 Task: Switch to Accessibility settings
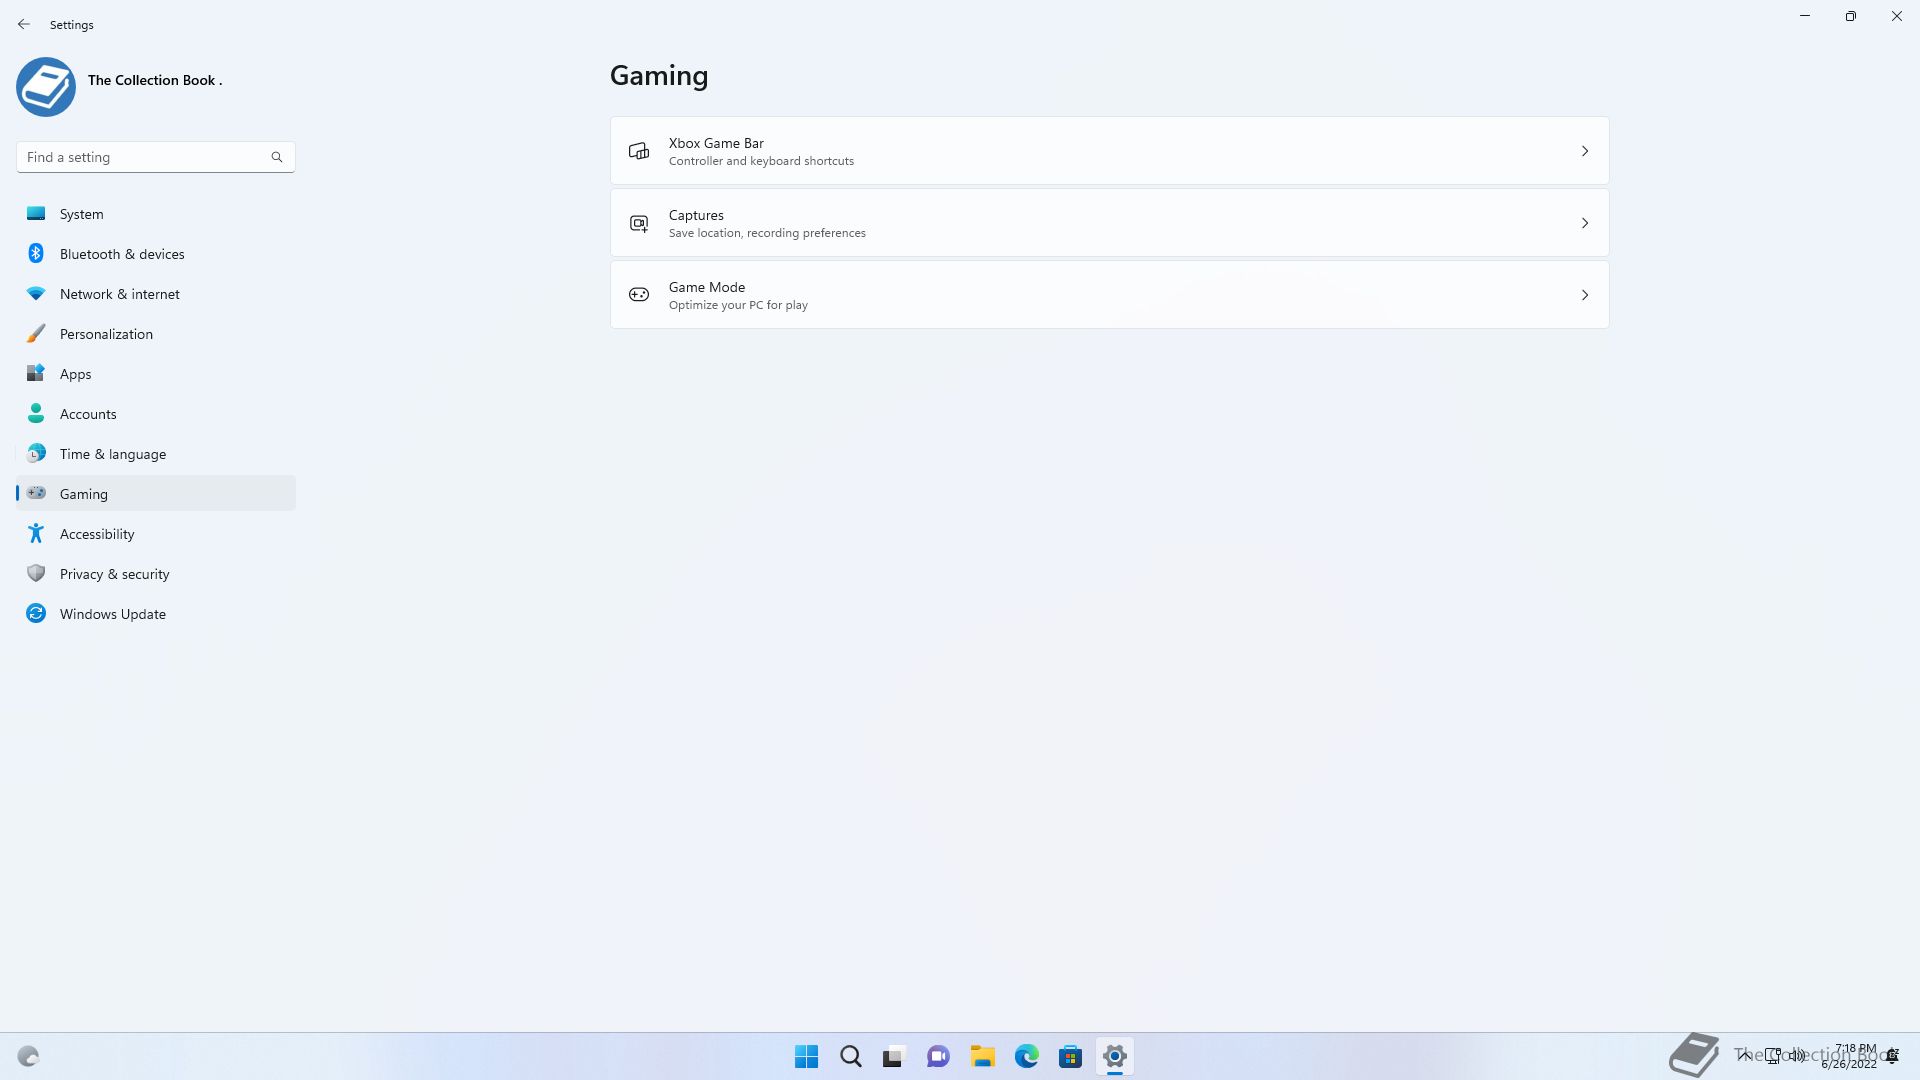(x=97, y=534)
